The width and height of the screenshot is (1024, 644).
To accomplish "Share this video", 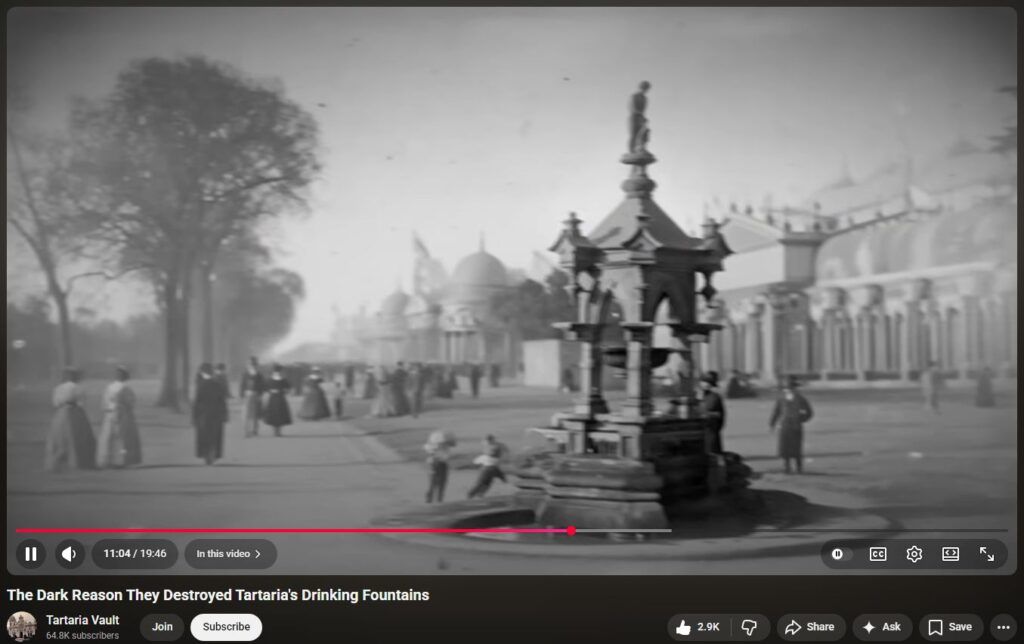I will coord(810,627).
